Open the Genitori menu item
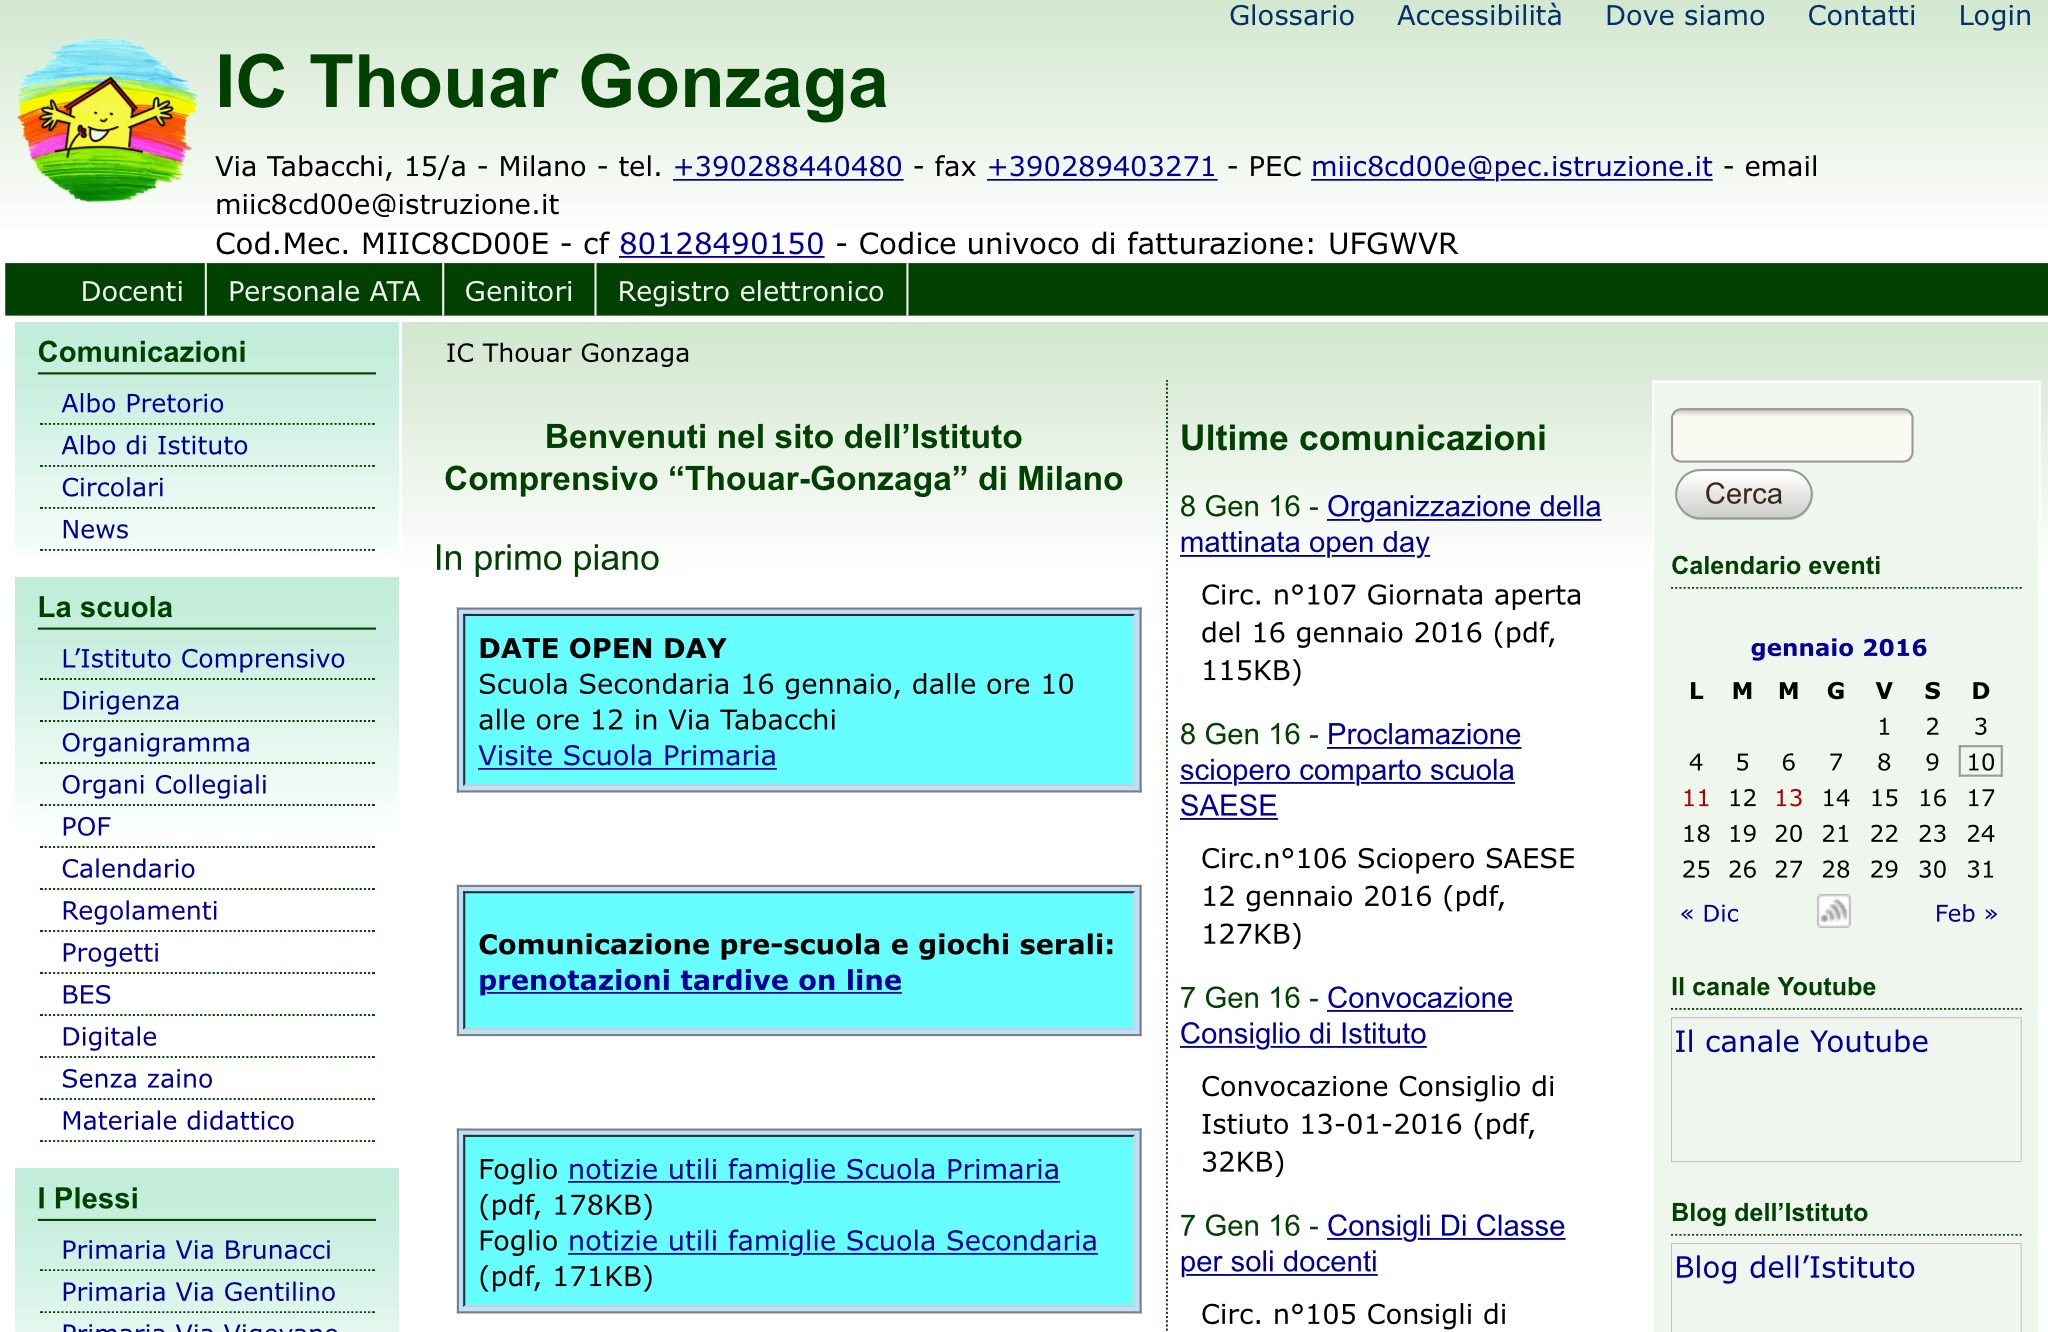This screenshot has width=2048, height=1332. pos(518,291)
